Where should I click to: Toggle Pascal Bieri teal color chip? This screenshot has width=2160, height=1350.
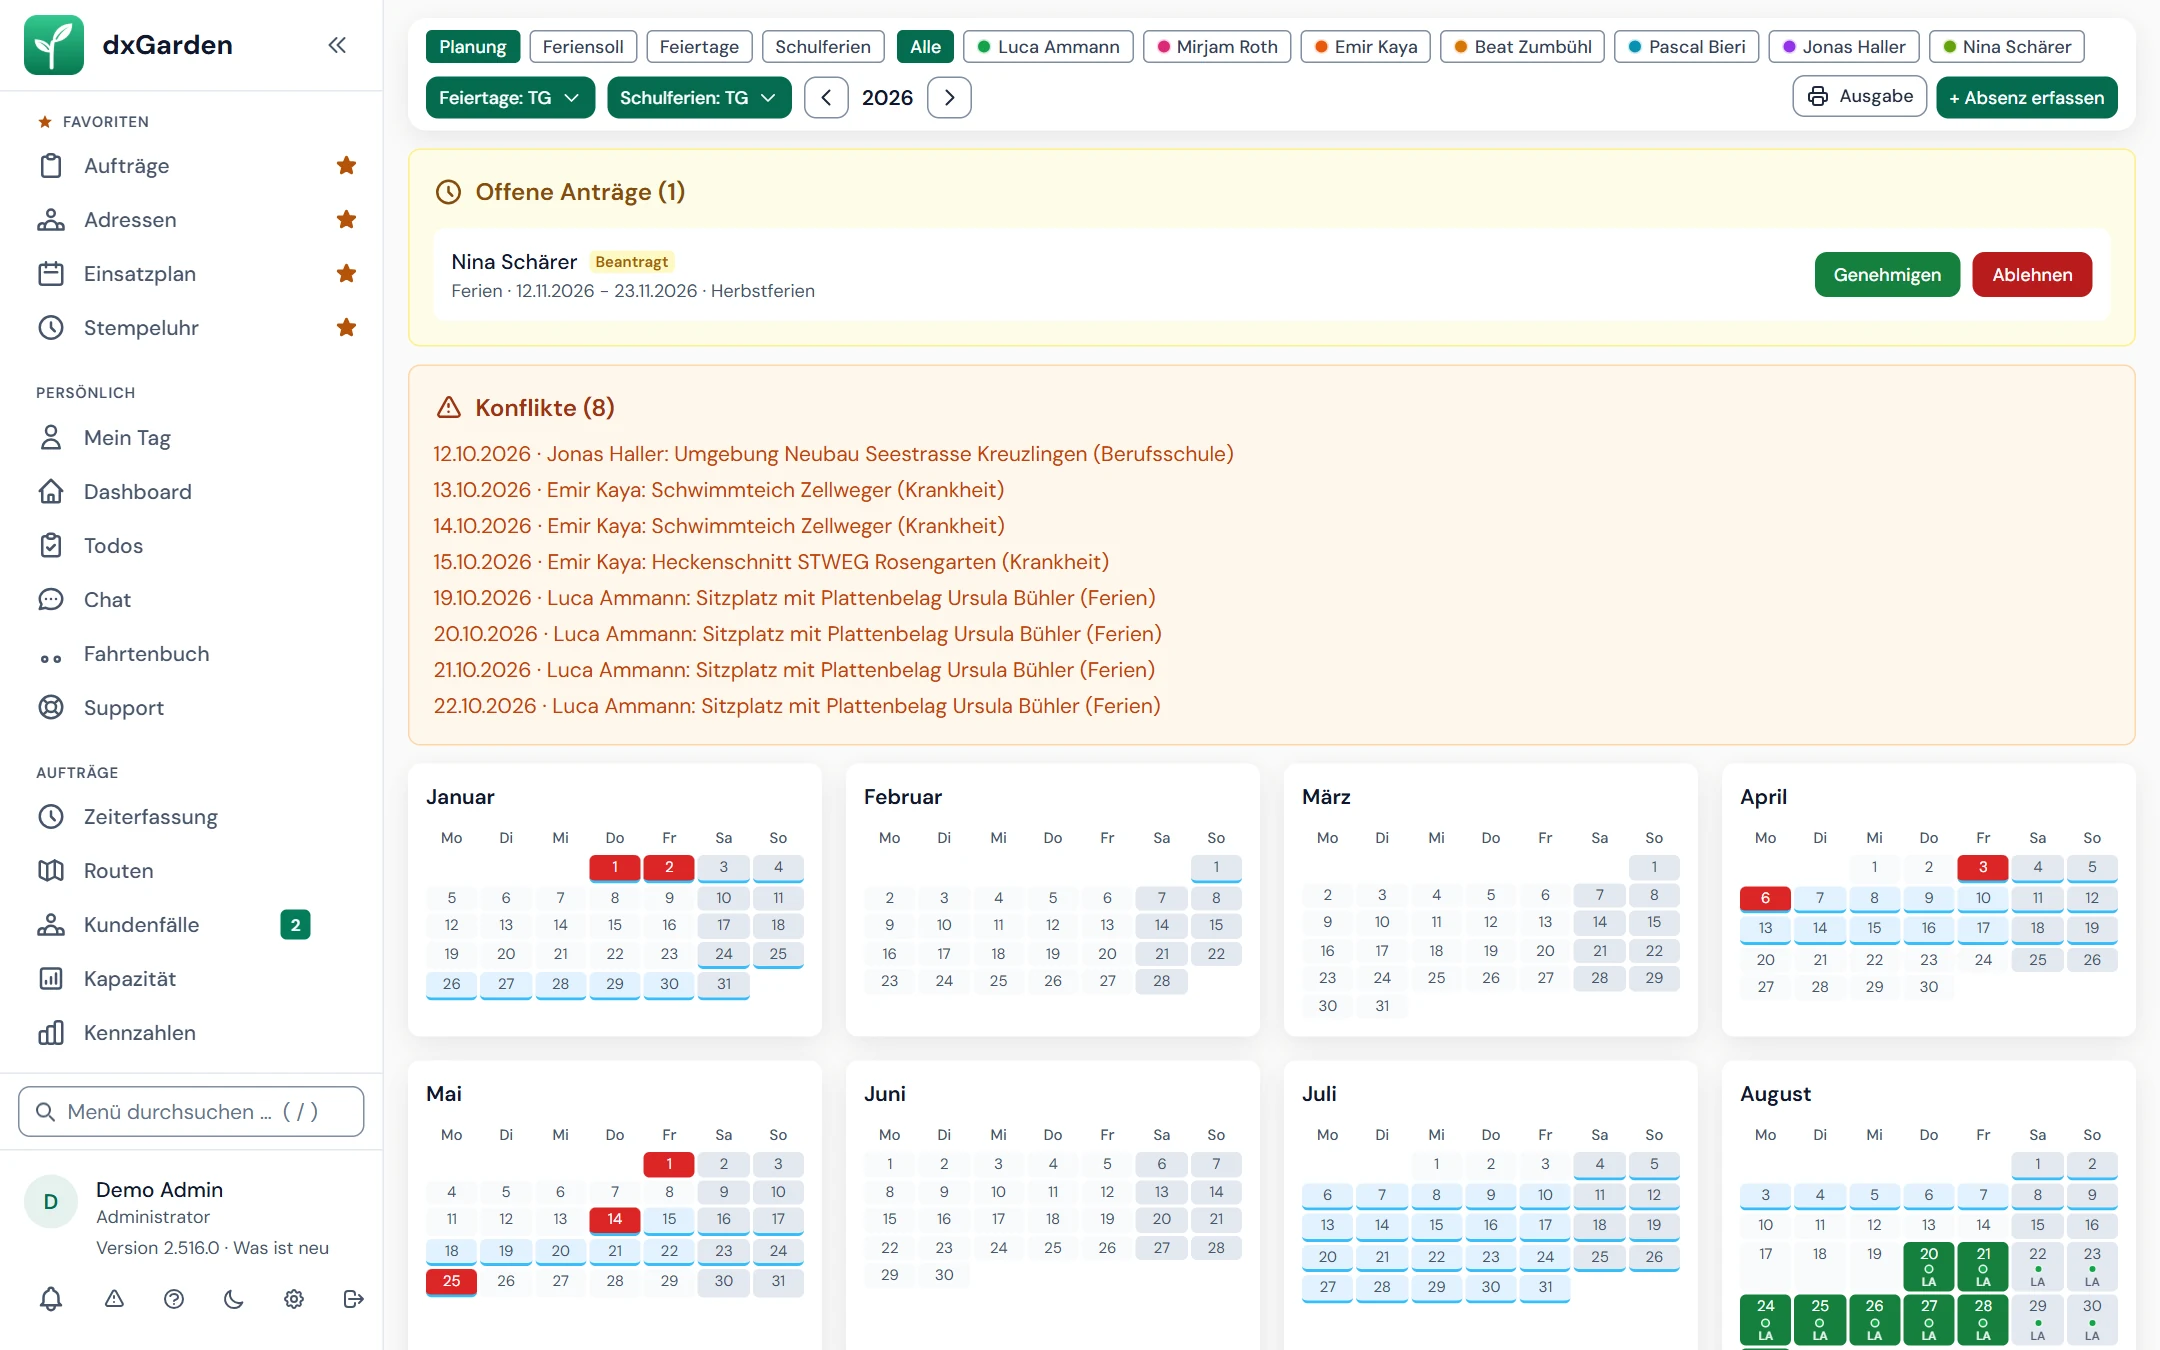tap(1687, 47)
